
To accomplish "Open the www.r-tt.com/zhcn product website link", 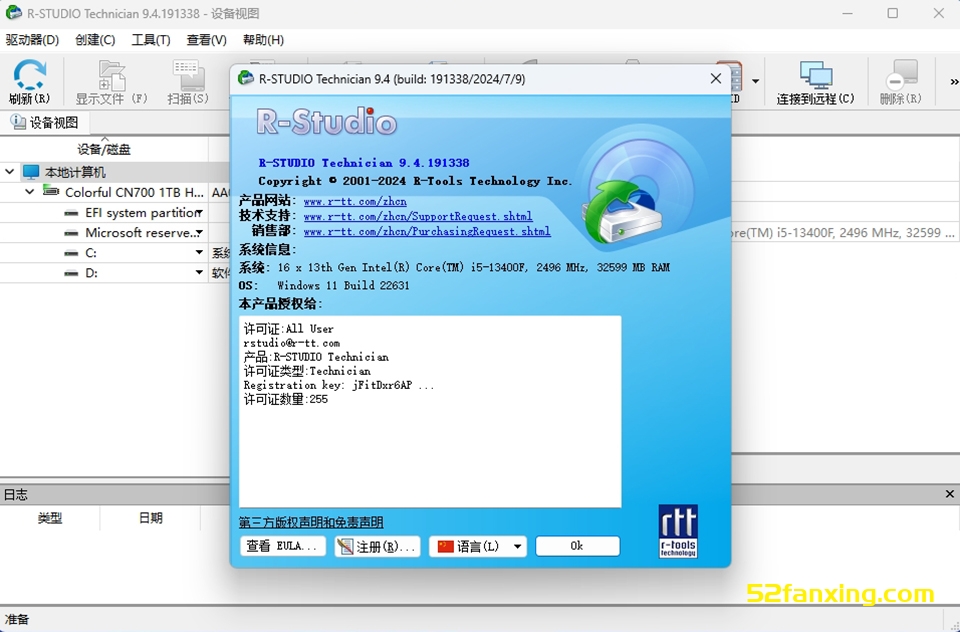I will point(355,201).
